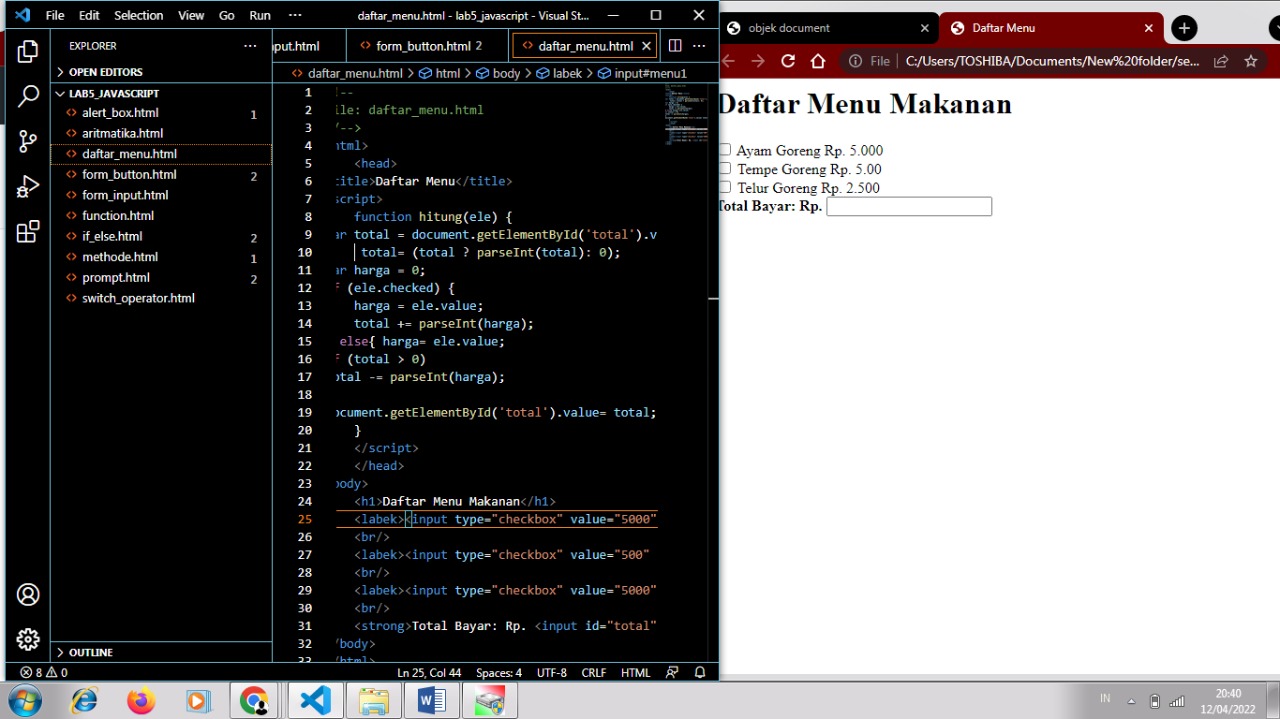Open Microsoft Word from the taskbar
Viewport: 1280px width, 719px height.
click(431, 700)
